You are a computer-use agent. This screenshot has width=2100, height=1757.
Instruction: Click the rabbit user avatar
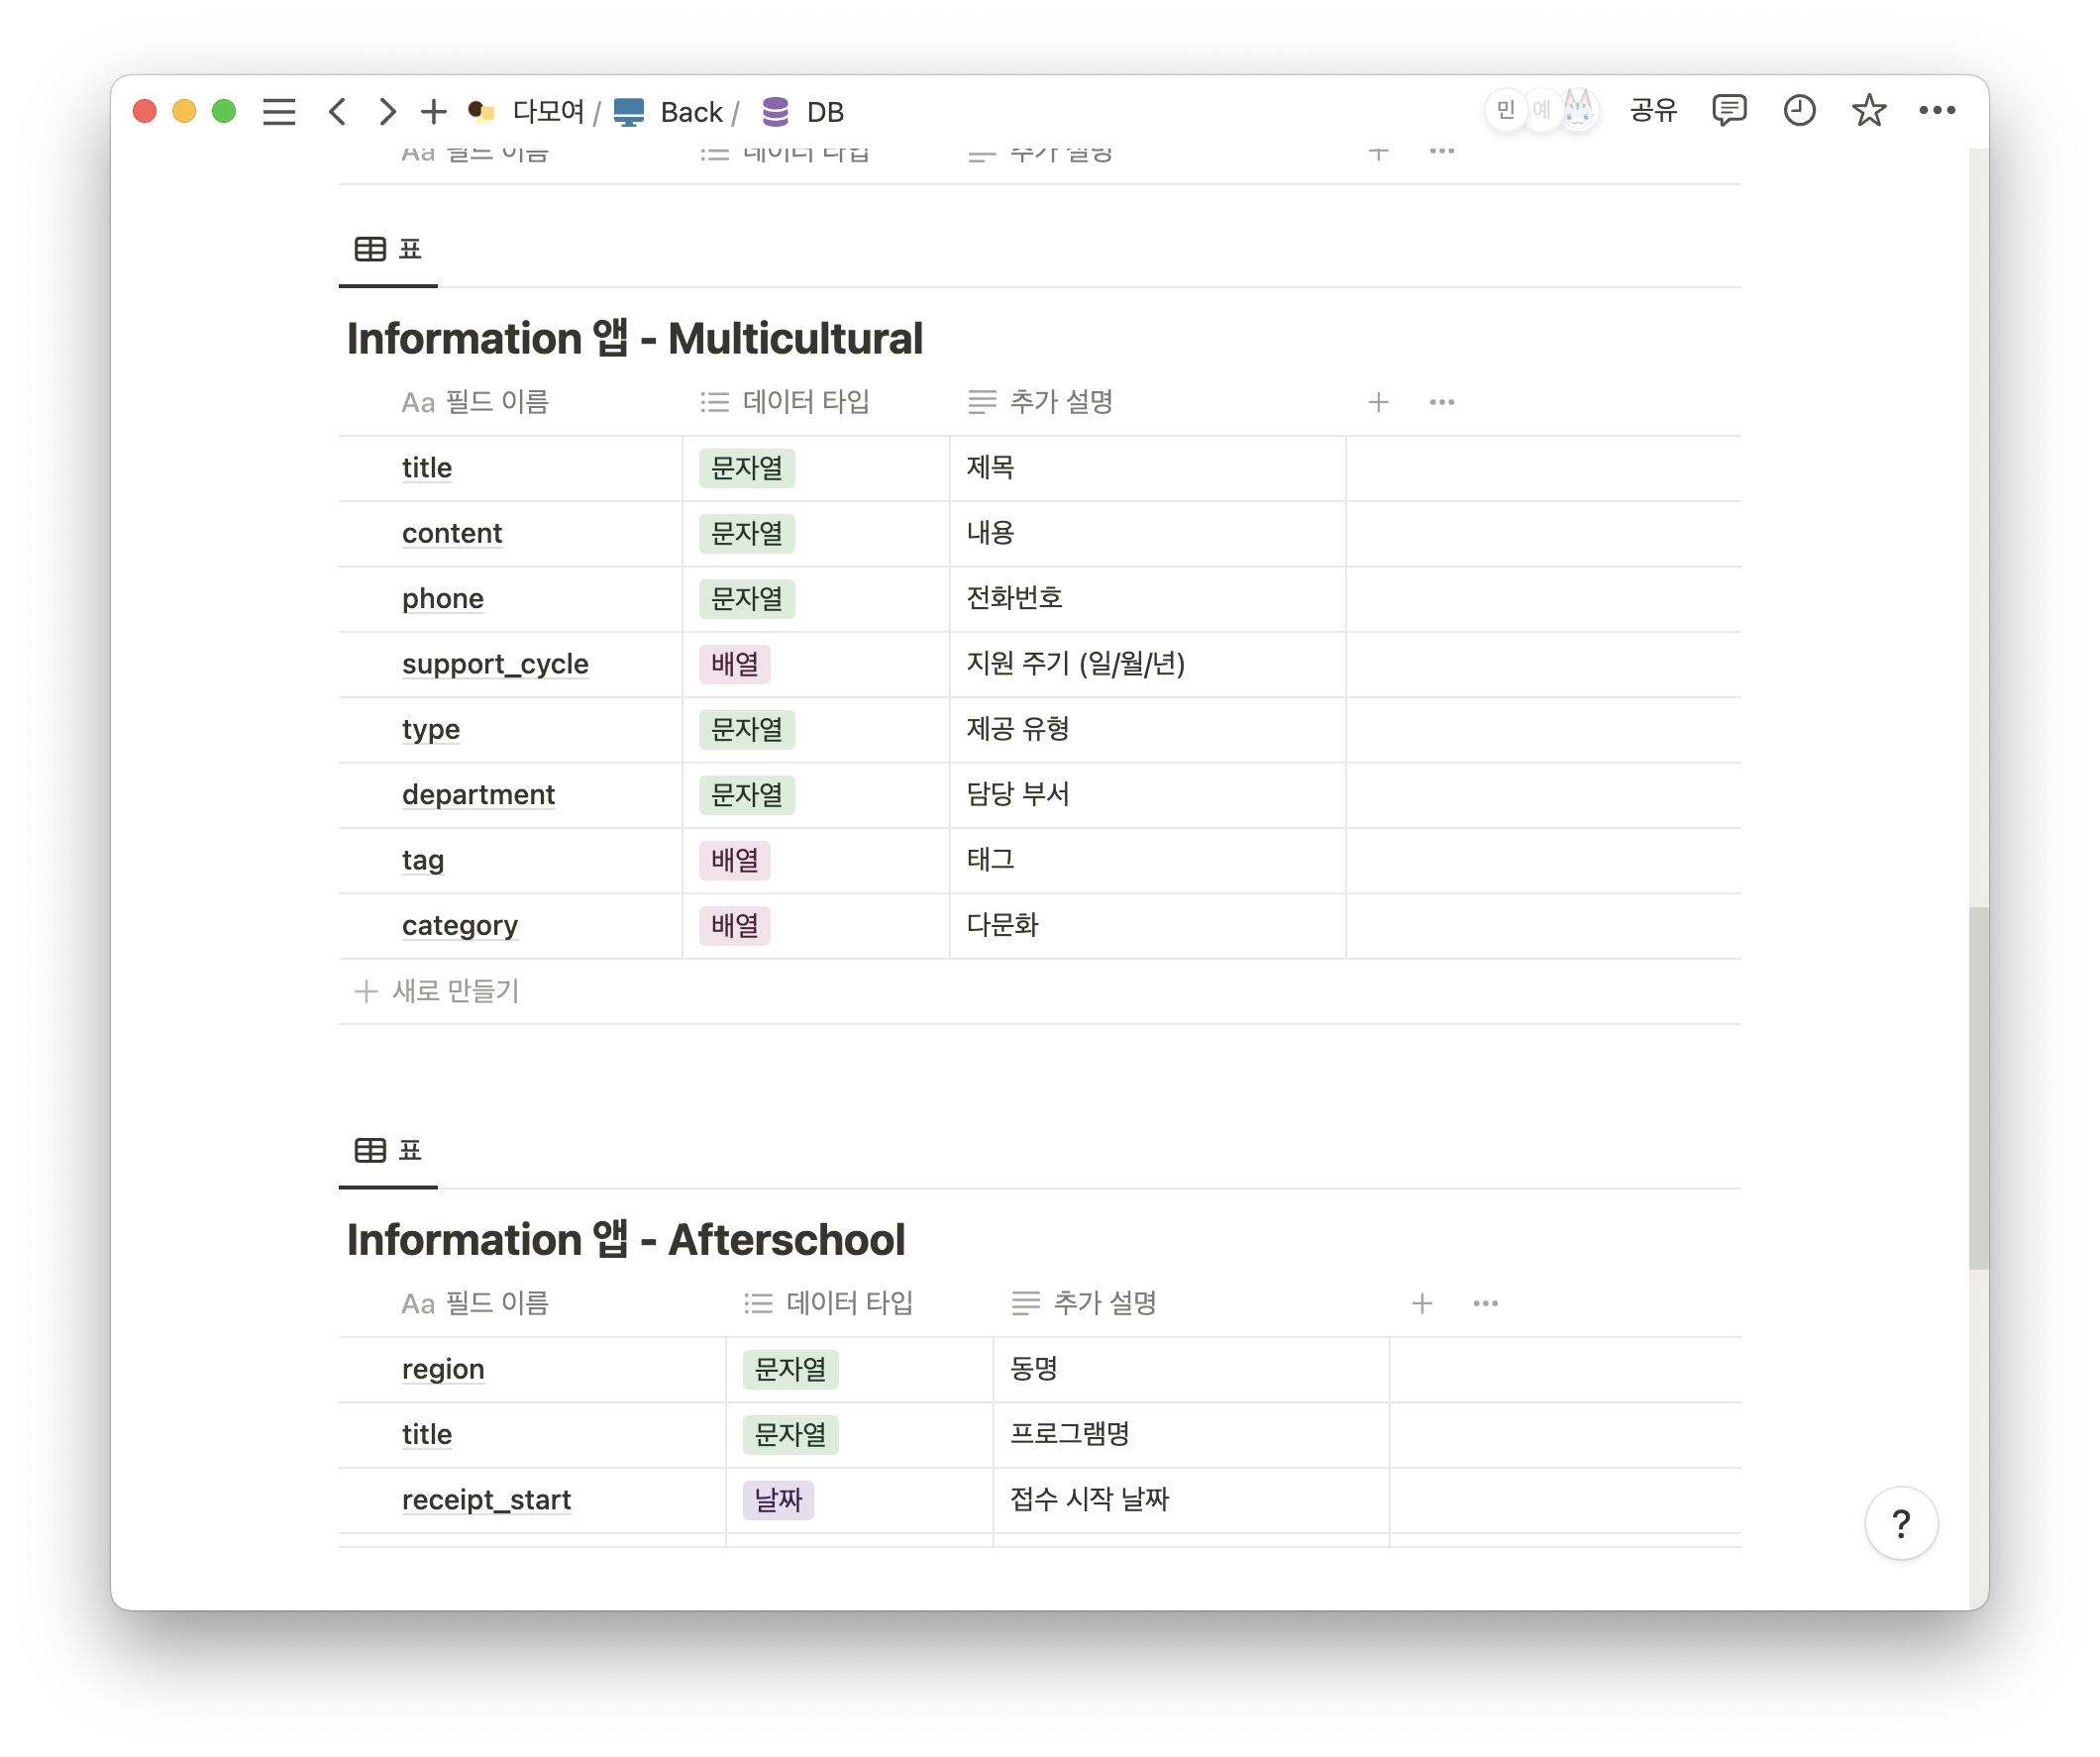1578,110
